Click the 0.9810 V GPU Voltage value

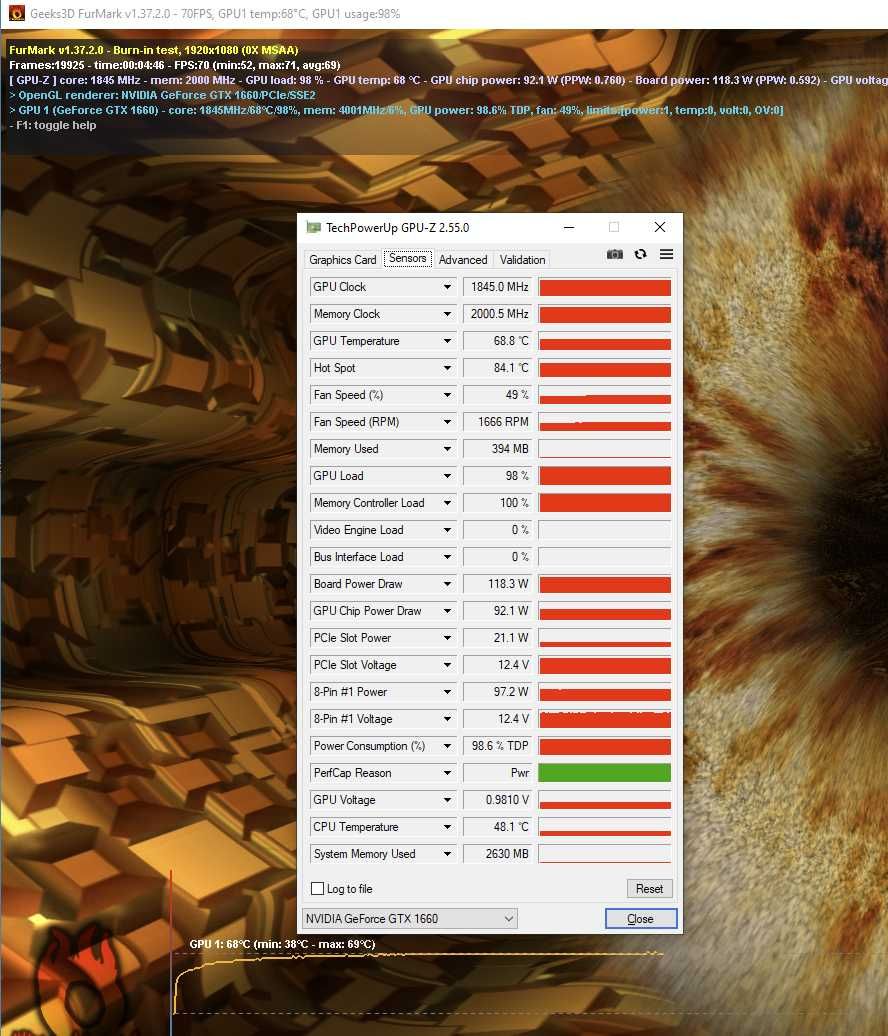point(498,800)
